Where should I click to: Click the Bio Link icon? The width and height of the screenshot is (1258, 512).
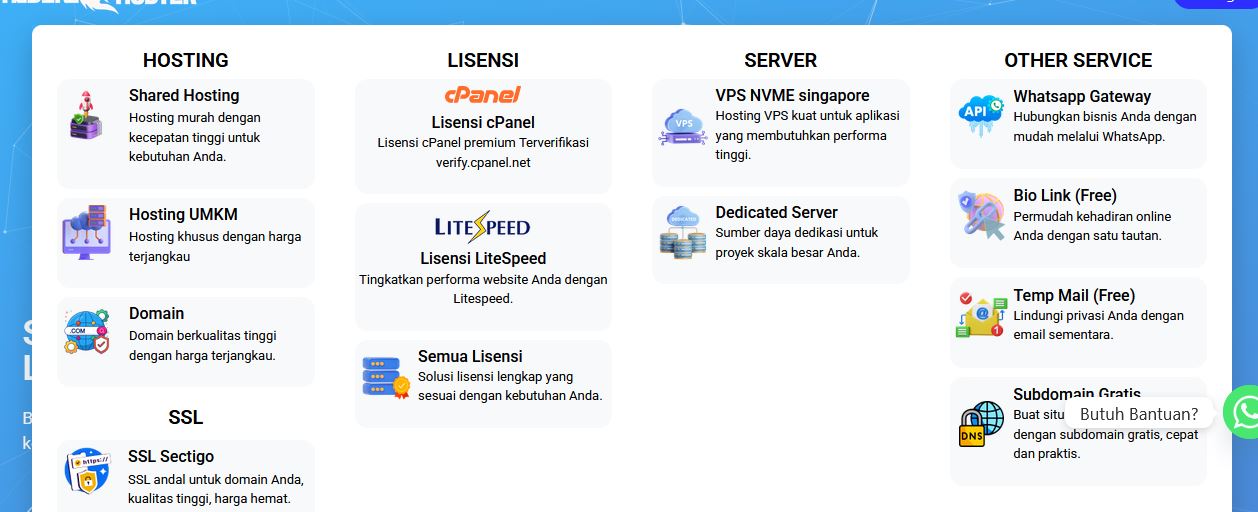point(981,215)
